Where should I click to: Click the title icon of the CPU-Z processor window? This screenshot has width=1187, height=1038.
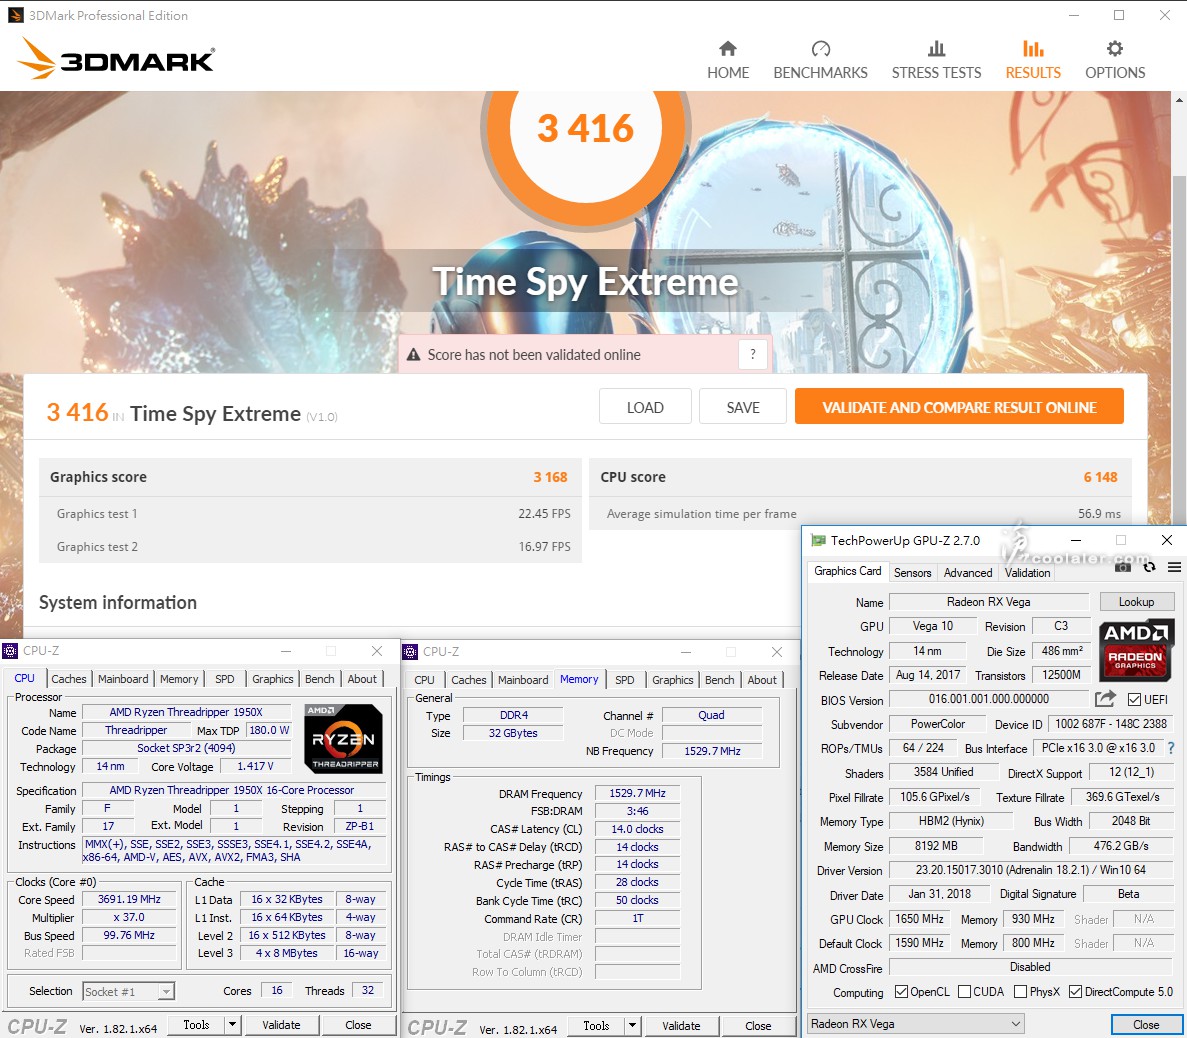(11, 650)
